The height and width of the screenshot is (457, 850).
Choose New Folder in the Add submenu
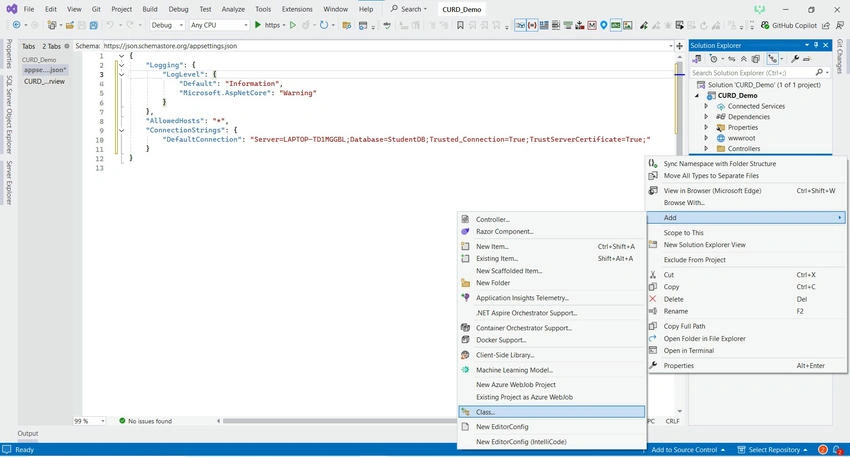pos(552,283)
